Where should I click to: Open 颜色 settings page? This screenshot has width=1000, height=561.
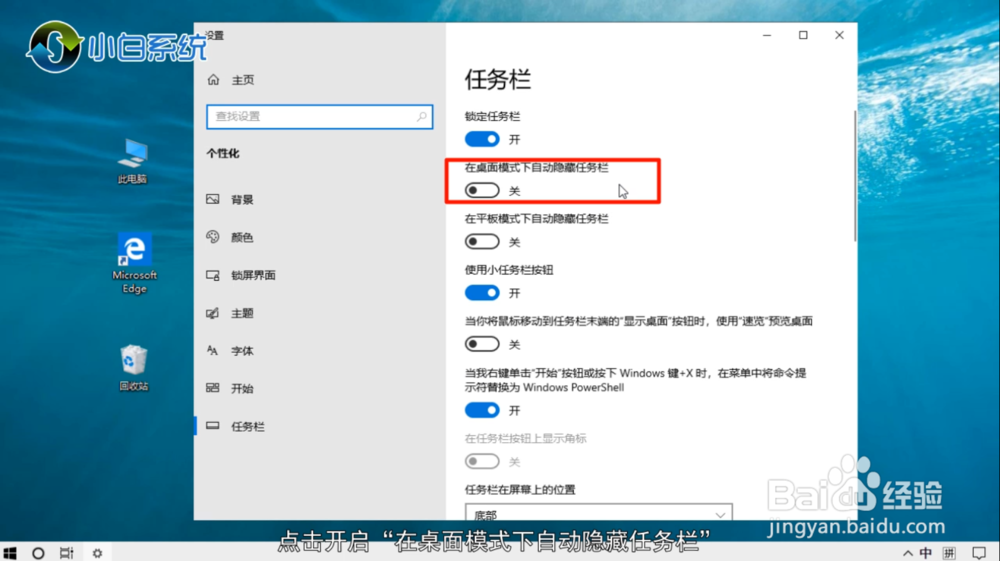click(242, 237)
